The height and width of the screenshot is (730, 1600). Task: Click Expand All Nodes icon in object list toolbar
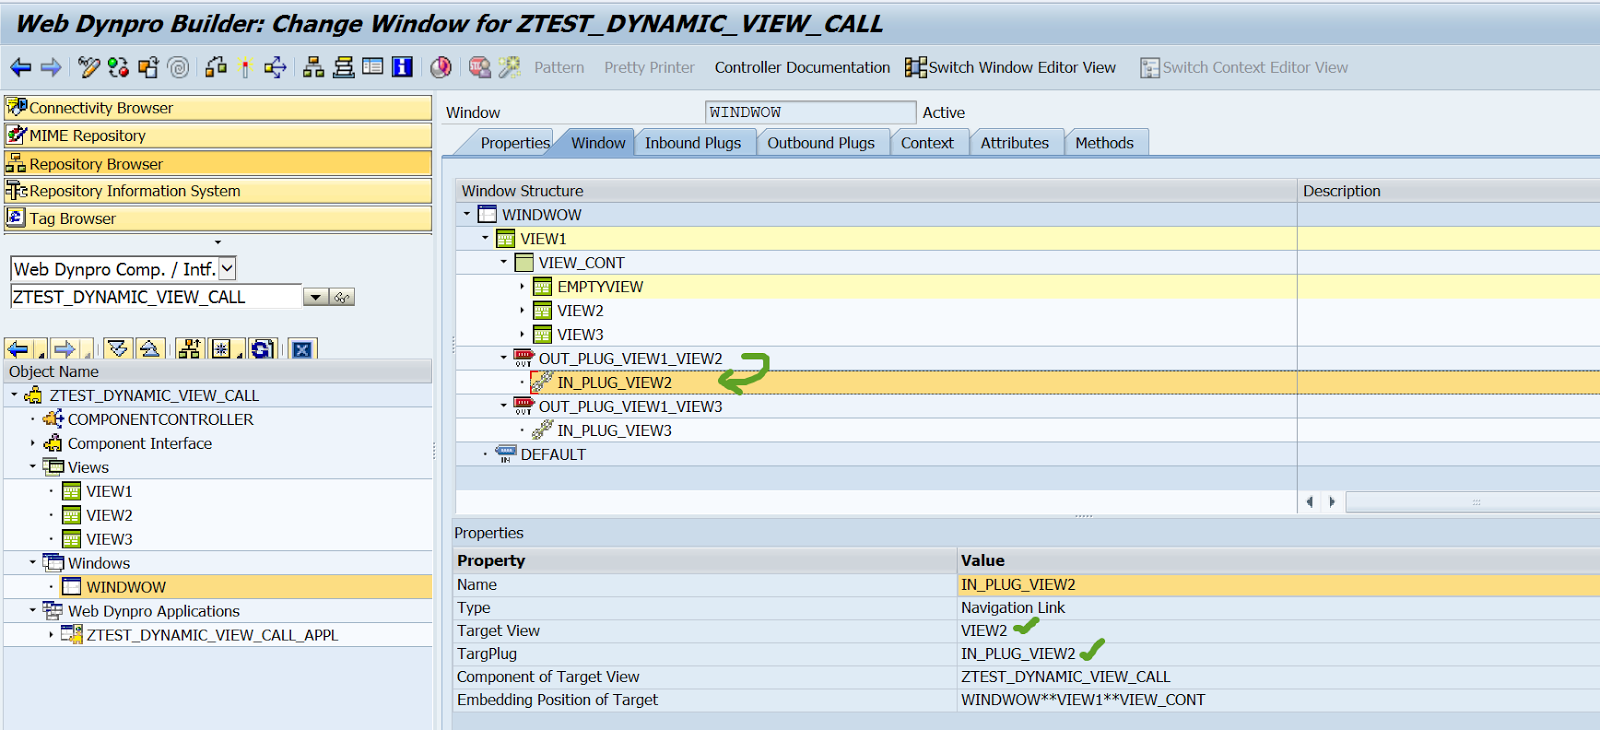[x=118, y=349]
